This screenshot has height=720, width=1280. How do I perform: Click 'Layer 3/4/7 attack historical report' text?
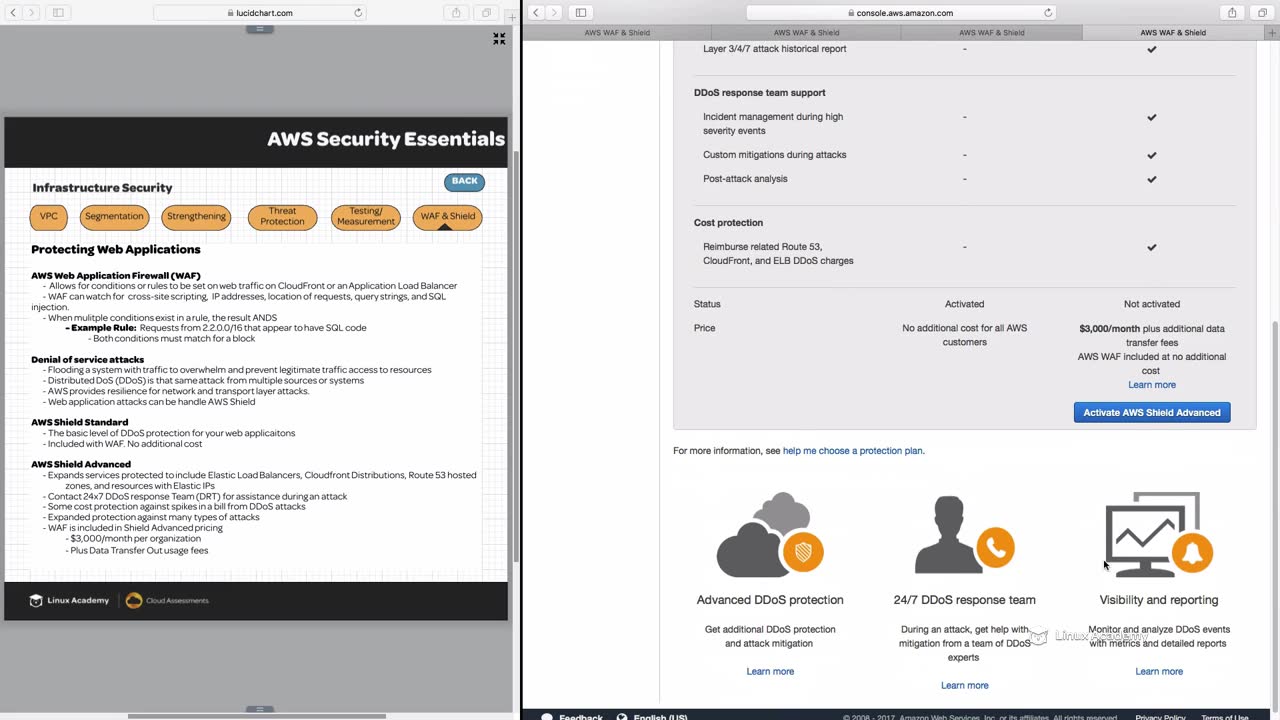point(775,49)
